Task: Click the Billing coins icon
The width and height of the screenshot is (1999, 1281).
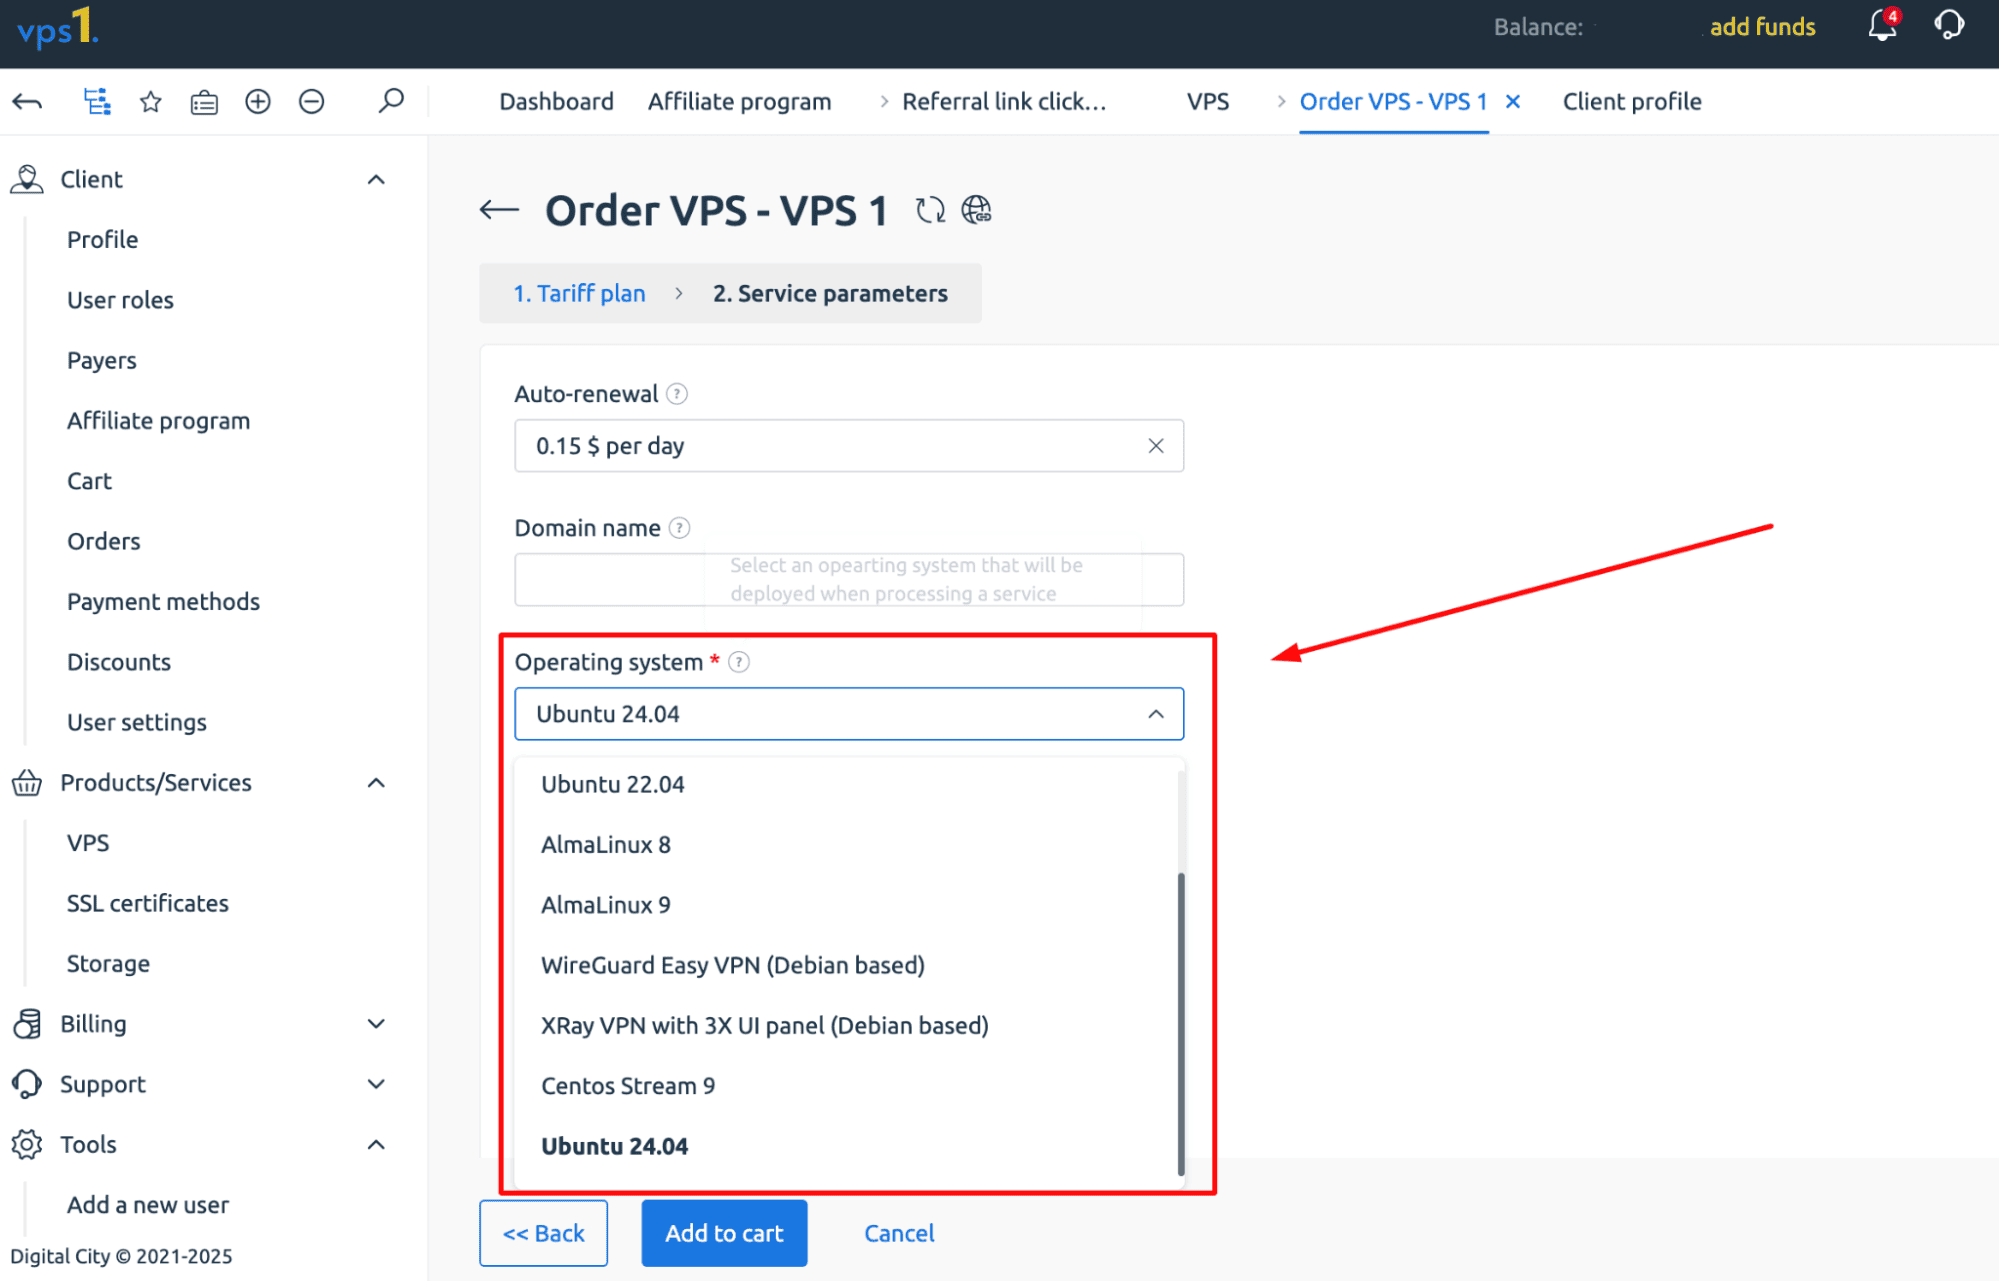Action: coord(27,1024)
